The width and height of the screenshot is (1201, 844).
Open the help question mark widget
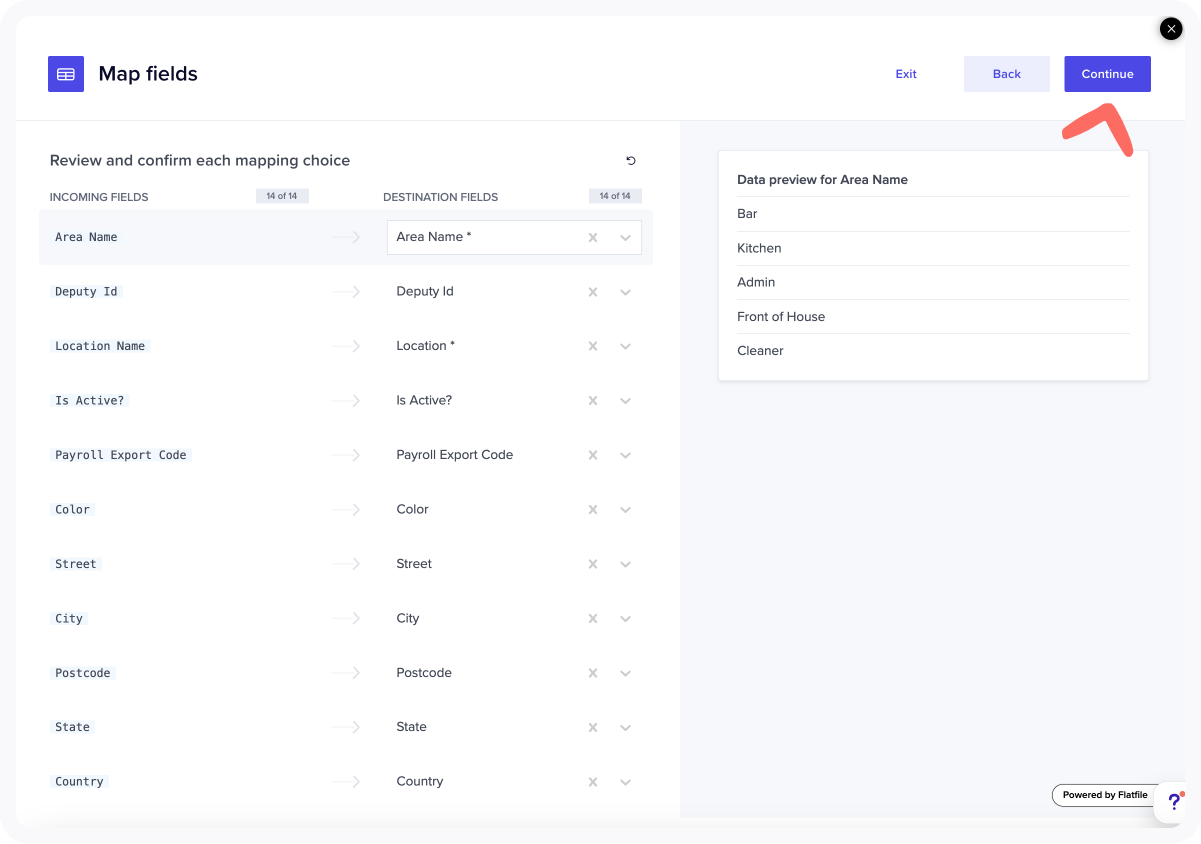1173,802
